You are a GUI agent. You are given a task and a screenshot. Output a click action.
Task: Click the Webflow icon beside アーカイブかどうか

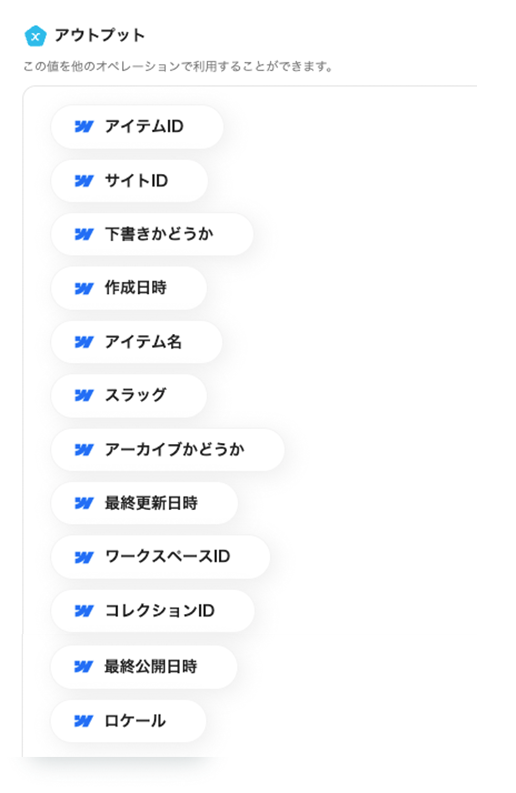[84, 450]
